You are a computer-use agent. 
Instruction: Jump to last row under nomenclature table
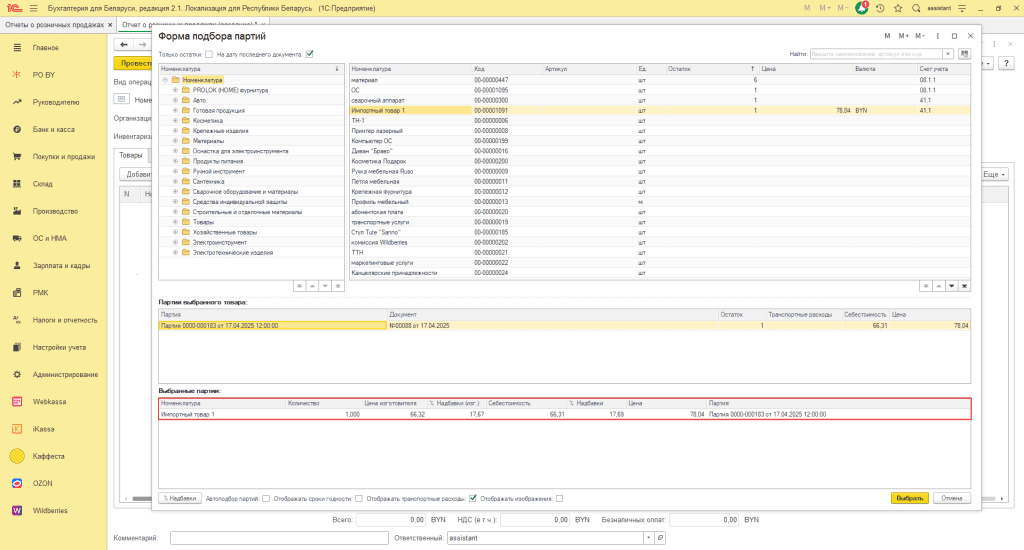(965, 286)
